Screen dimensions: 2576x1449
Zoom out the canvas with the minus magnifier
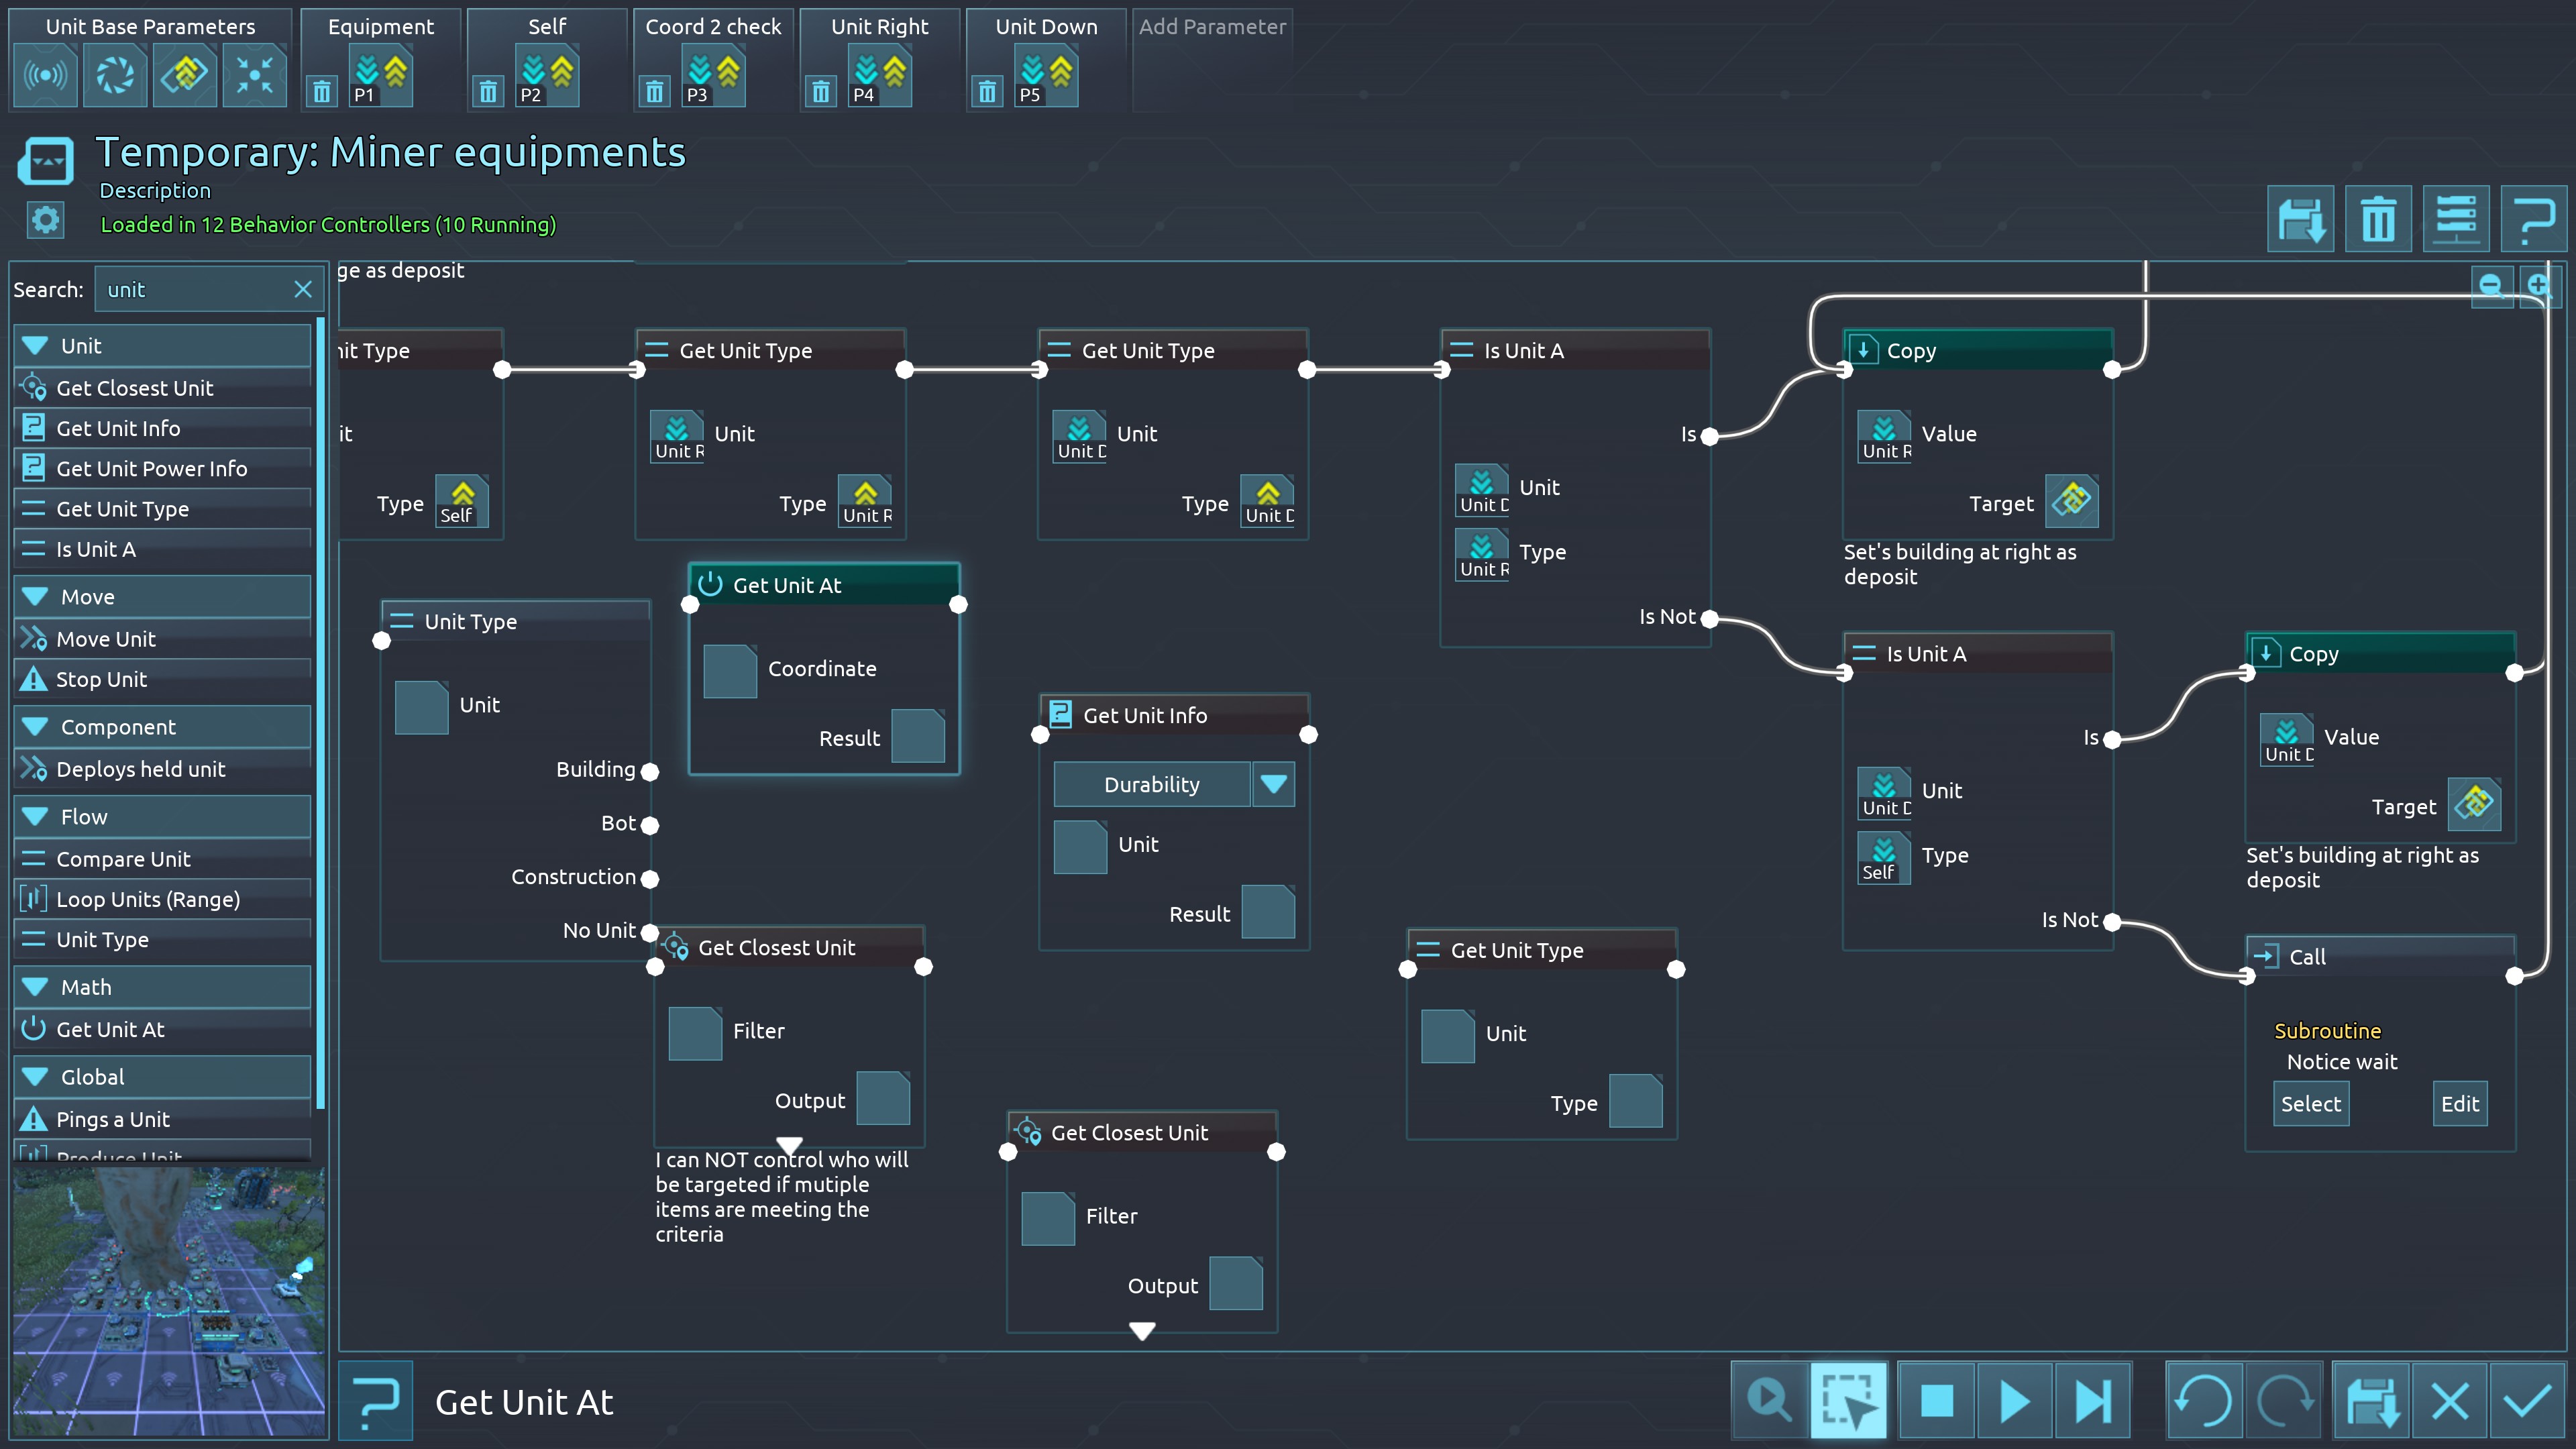point(2491,287)
